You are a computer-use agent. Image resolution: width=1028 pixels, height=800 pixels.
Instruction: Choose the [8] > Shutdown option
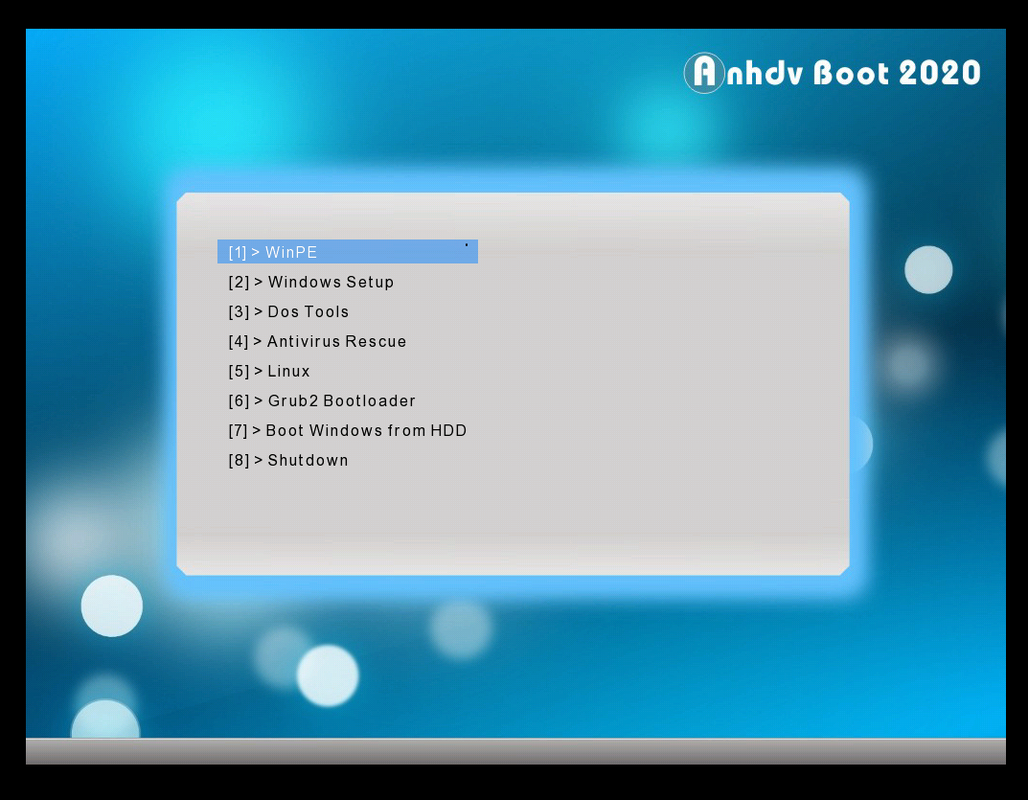(288, 460)
